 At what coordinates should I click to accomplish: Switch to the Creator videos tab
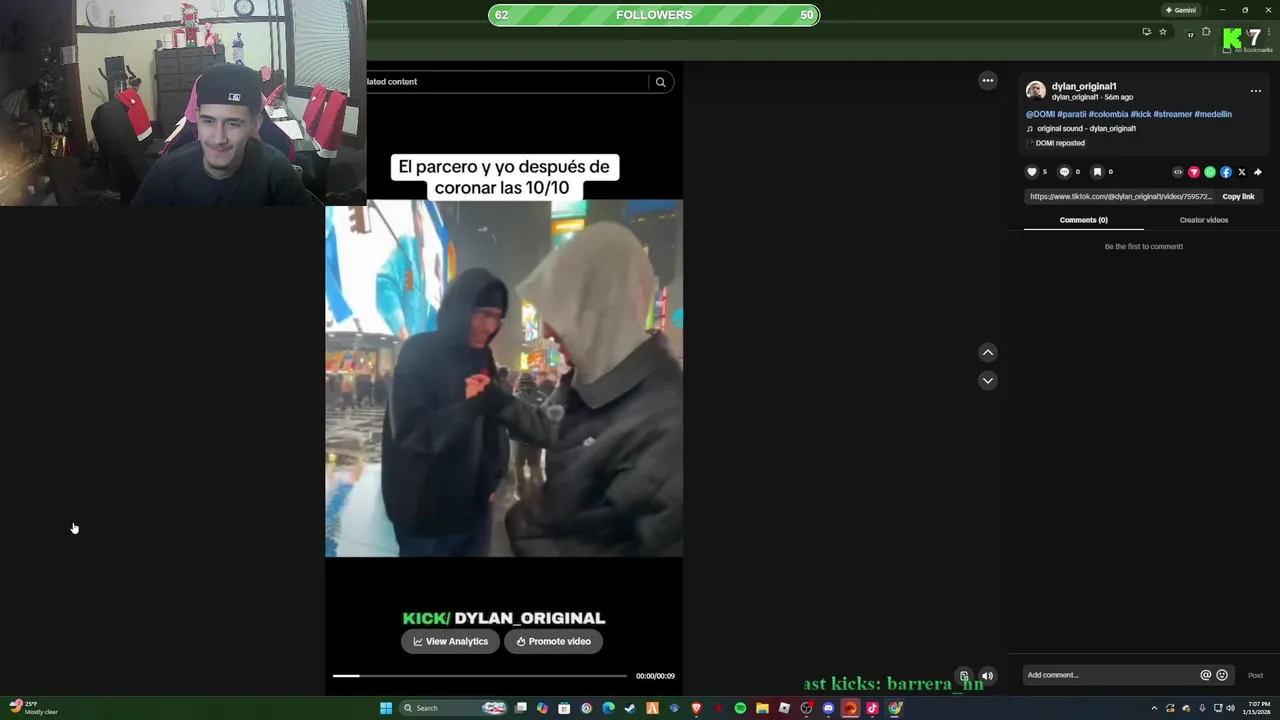(1204, 220)
